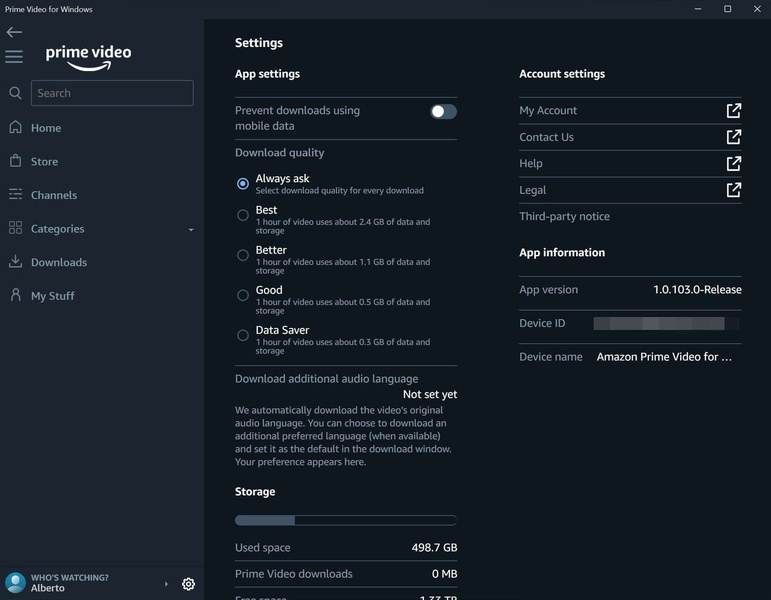This screenshot has height=600, width=771.
Task: Click the Alberto profile avatar
Action: point(15,583)
